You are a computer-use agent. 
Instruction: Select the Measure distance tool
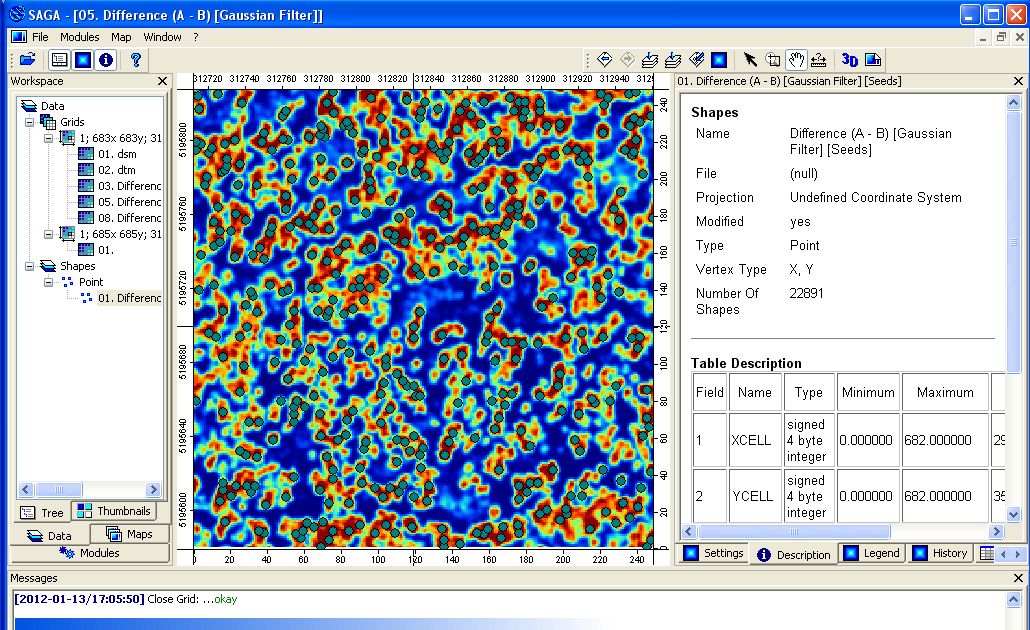click(818, 60)
